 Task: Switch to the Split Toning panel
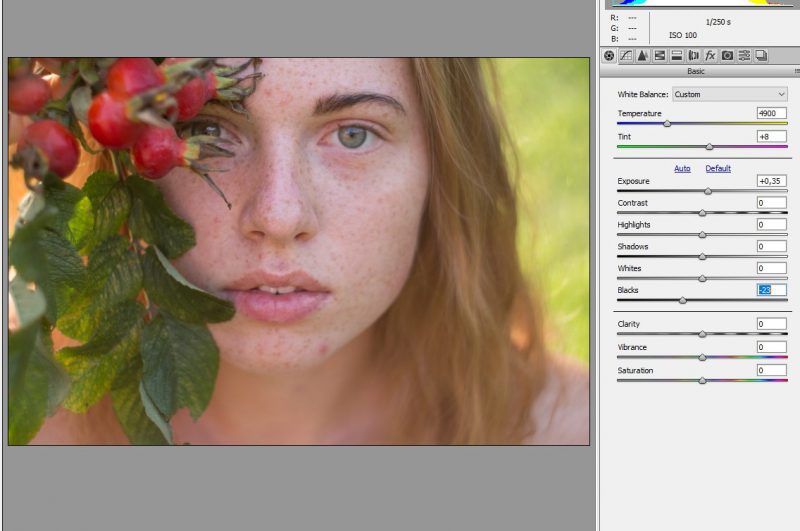pyautogui.click(x=677, y=56)
